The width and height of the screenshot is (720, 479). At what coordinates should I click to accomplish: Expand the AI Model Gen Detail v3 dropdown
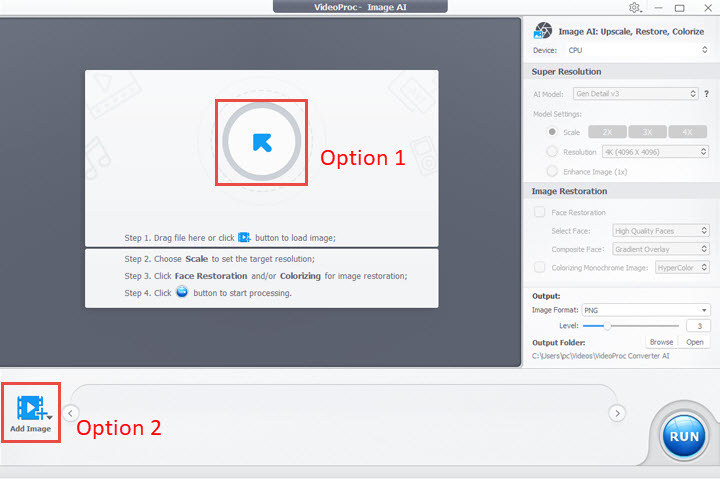[636, 94]
